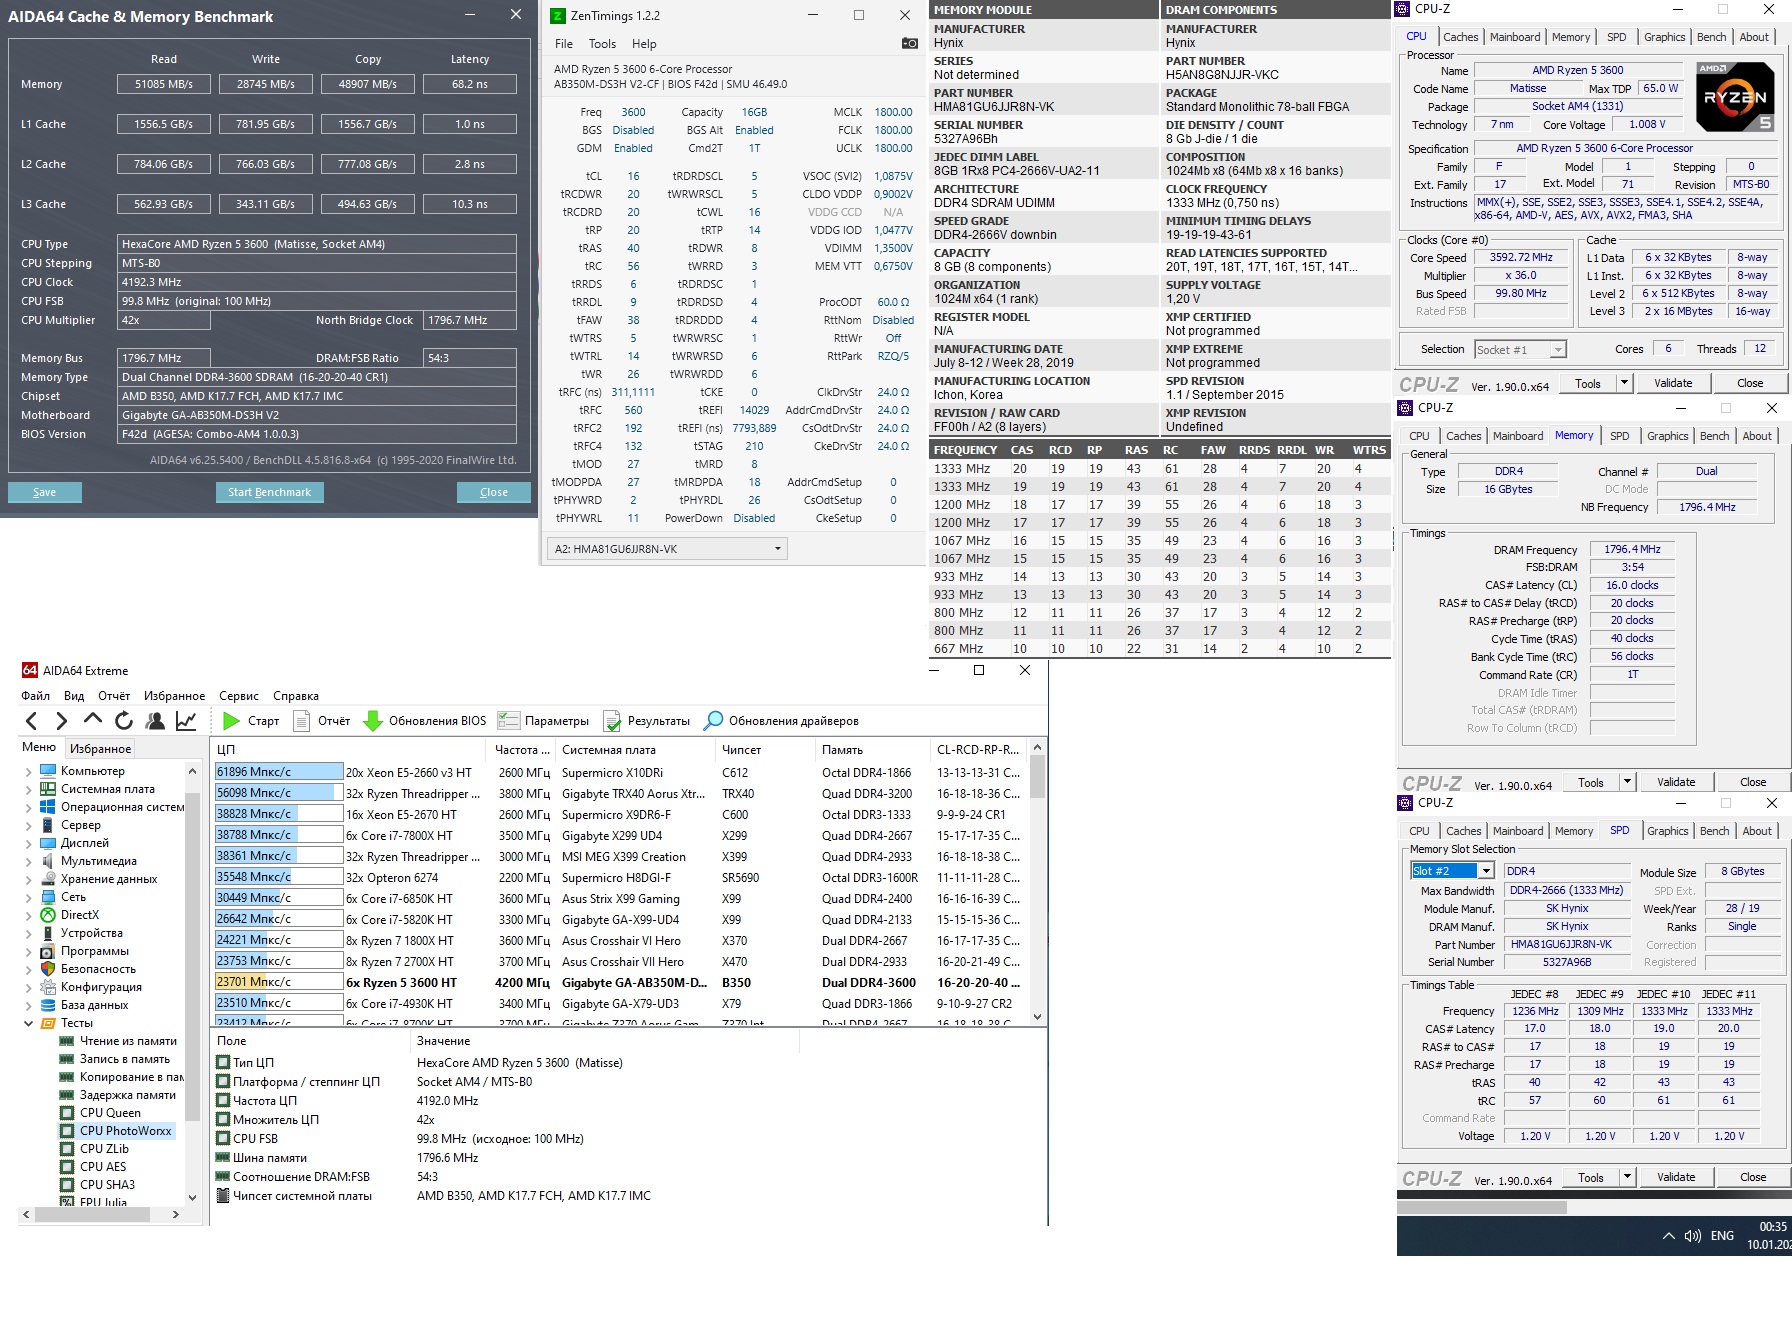This screenshot has height=1344, width=1792.
Task: Open the CPU SHA3 test
Action: click(x=98, y=1185)
